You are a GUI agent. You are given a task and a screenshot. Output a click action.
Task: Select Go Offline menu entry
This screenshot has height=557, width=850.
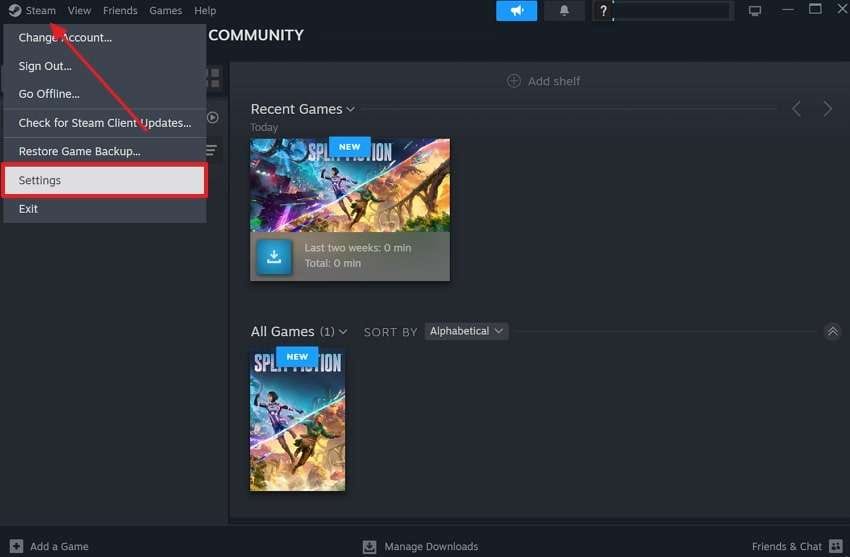click(x=105, y=94)
